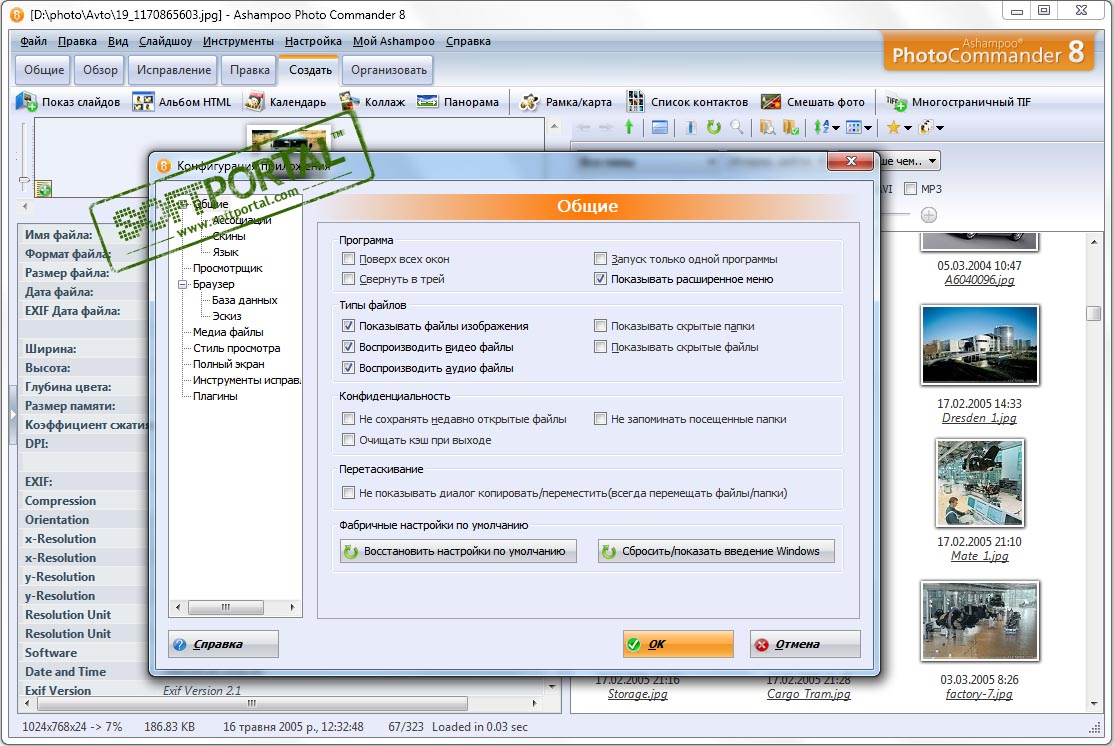1114x746 pixels.
Task: Open the Показ слайдов slideshow tool
Action: [68, 102]
